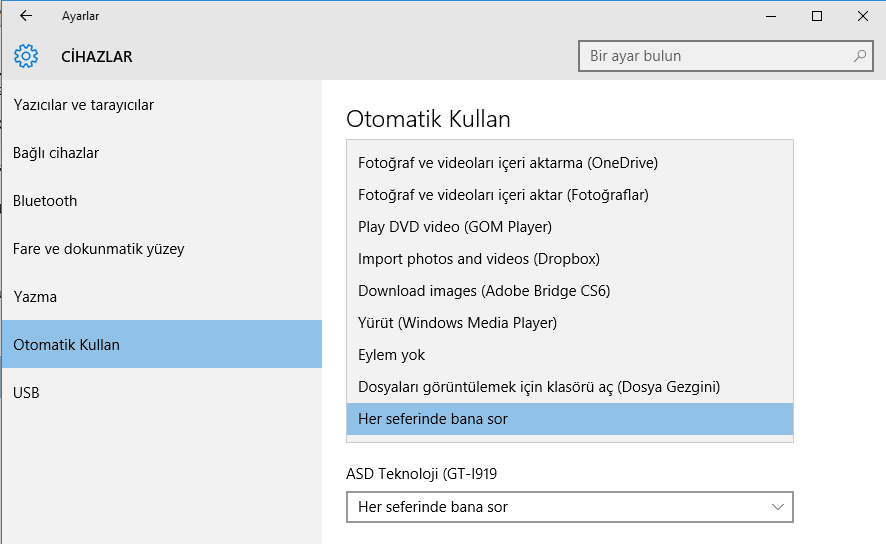Open Yazma settings section
This screenshot has height=544, width=886.
tap(162, 297)
